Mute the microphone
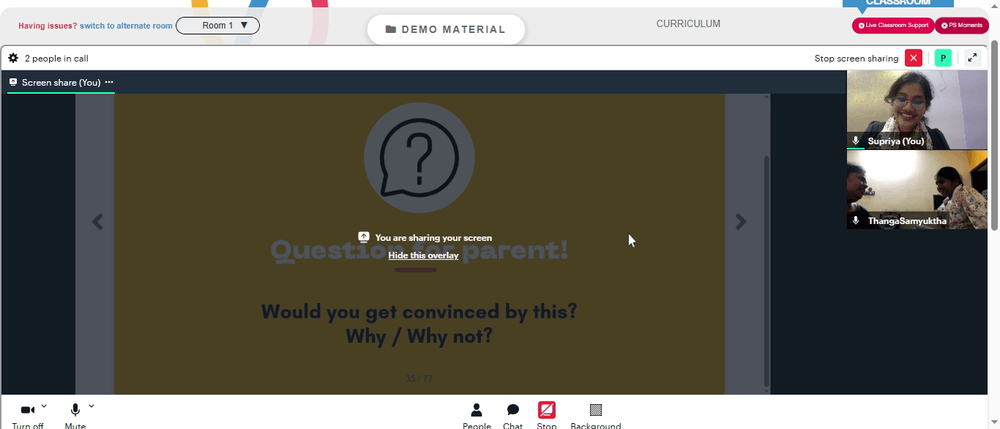The width and height of the screenshot is (1000, 429). point(75,416)
